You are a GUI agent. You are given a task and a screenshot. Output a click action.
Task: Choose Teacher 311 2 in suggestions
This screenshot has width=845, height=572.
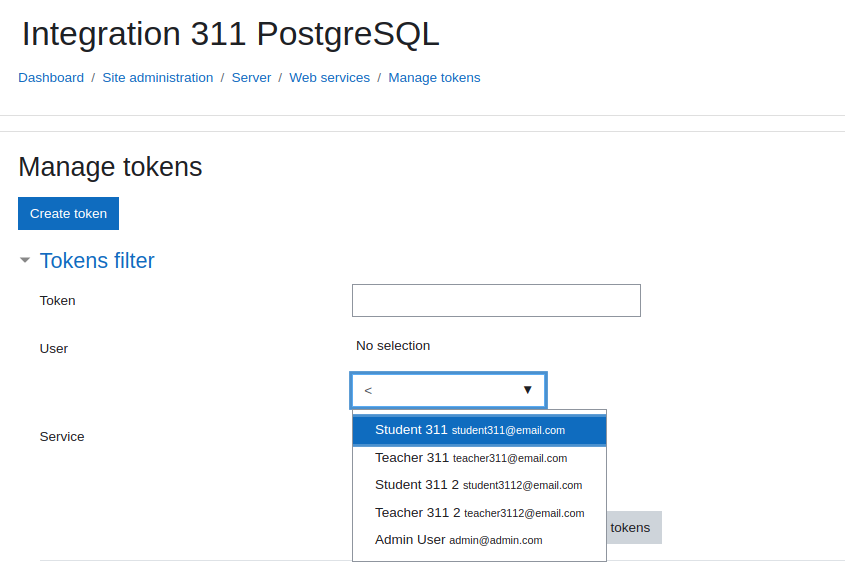click(480, 513)
